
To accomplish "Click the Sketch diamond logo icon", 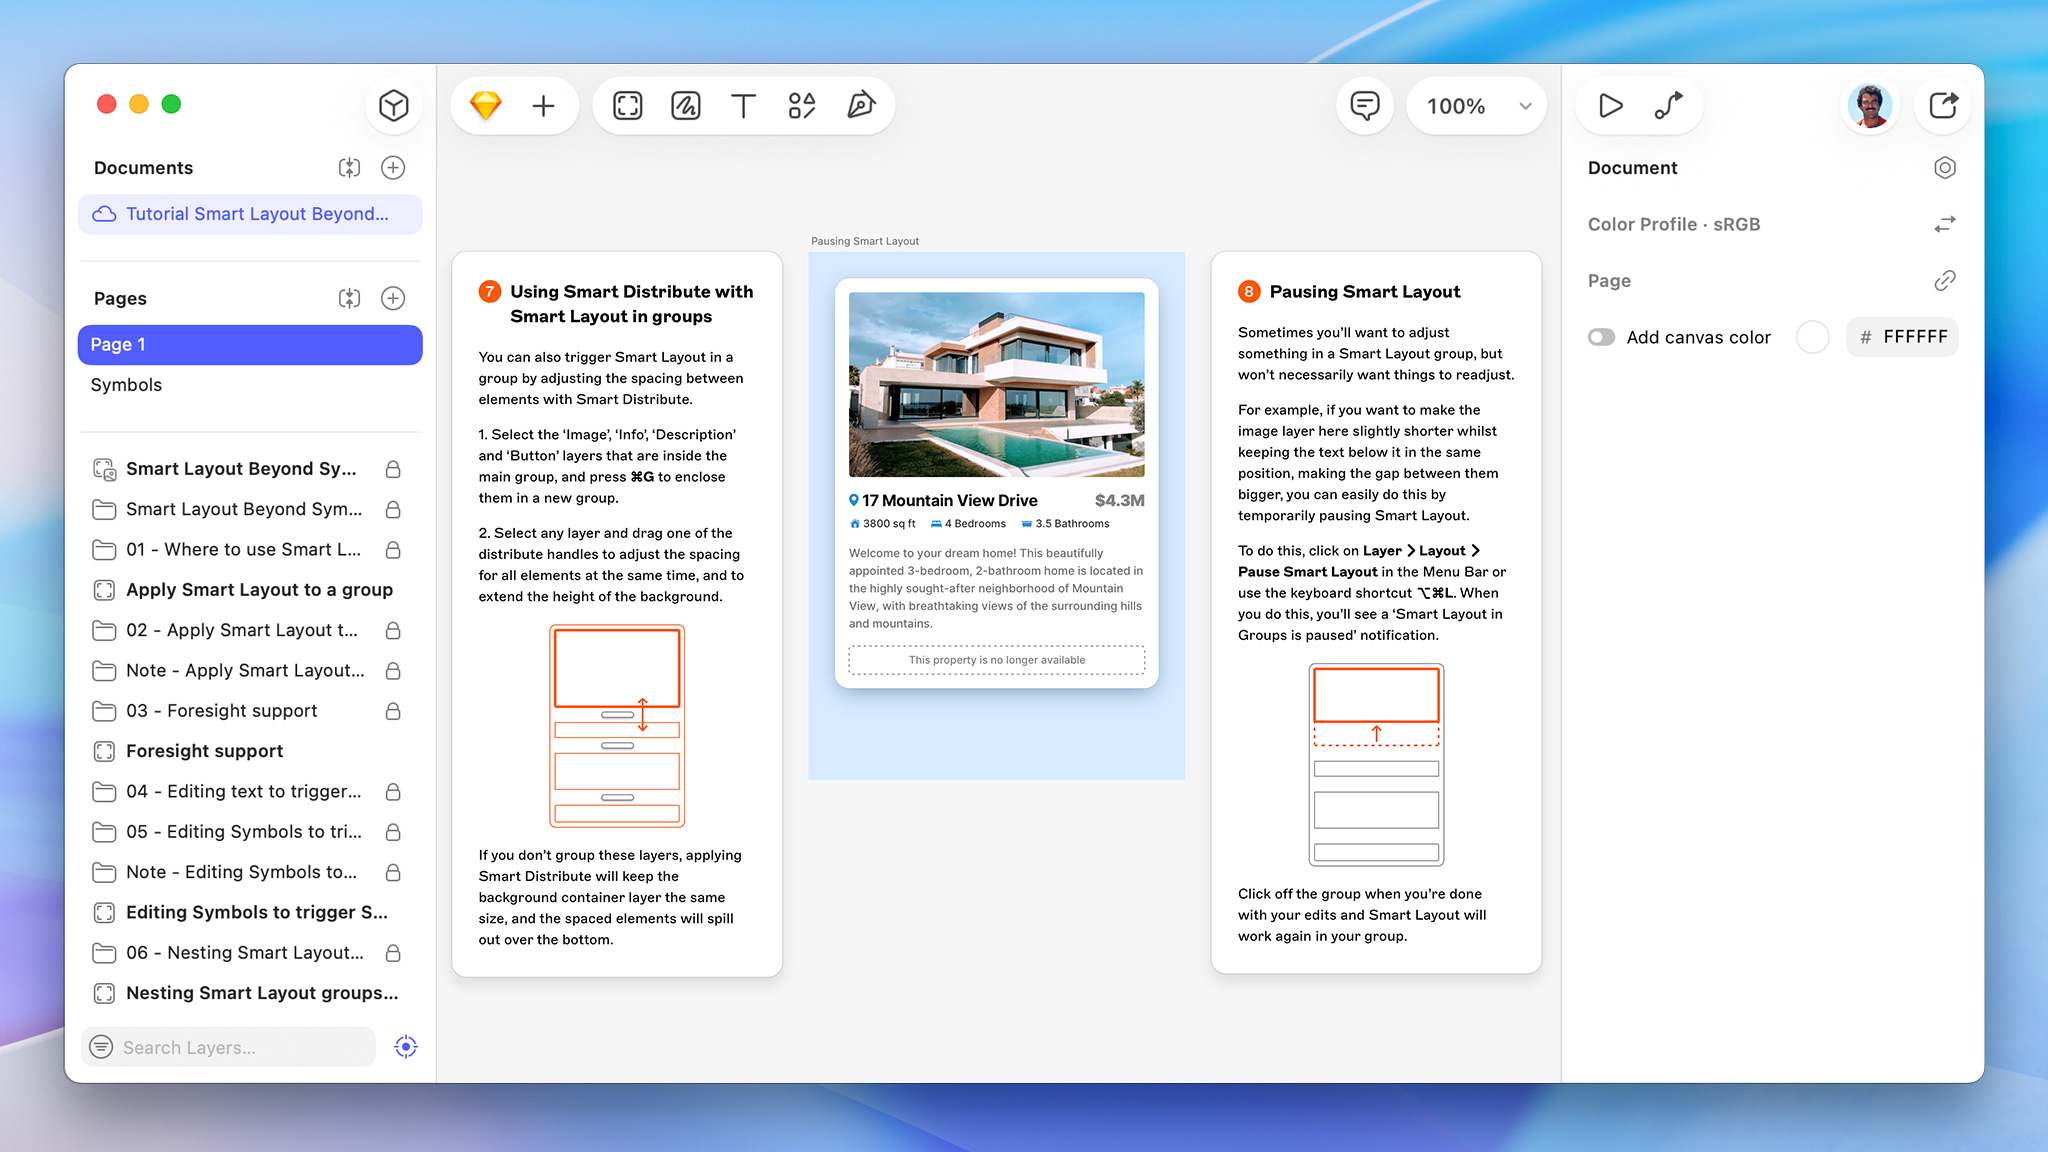I will pos(486,105).
